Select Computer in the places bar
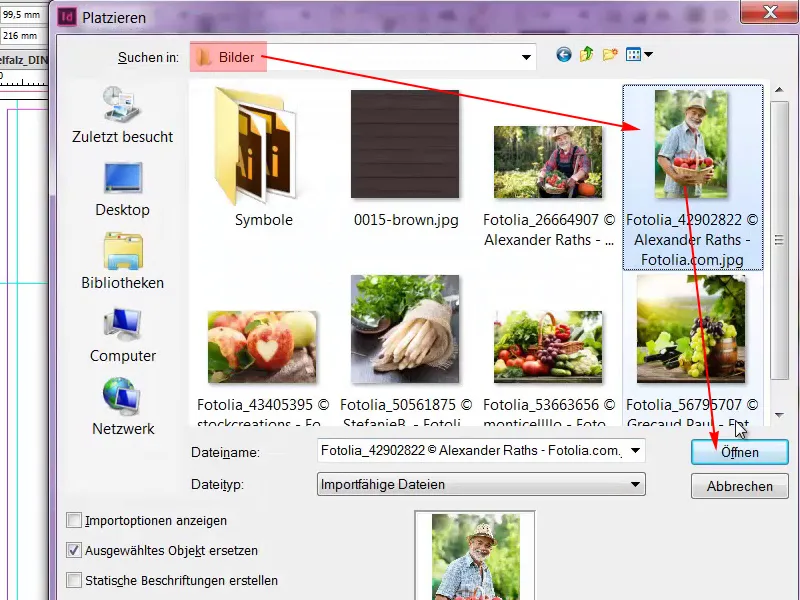This screenshot has width=800, height=600. (122, 335)
